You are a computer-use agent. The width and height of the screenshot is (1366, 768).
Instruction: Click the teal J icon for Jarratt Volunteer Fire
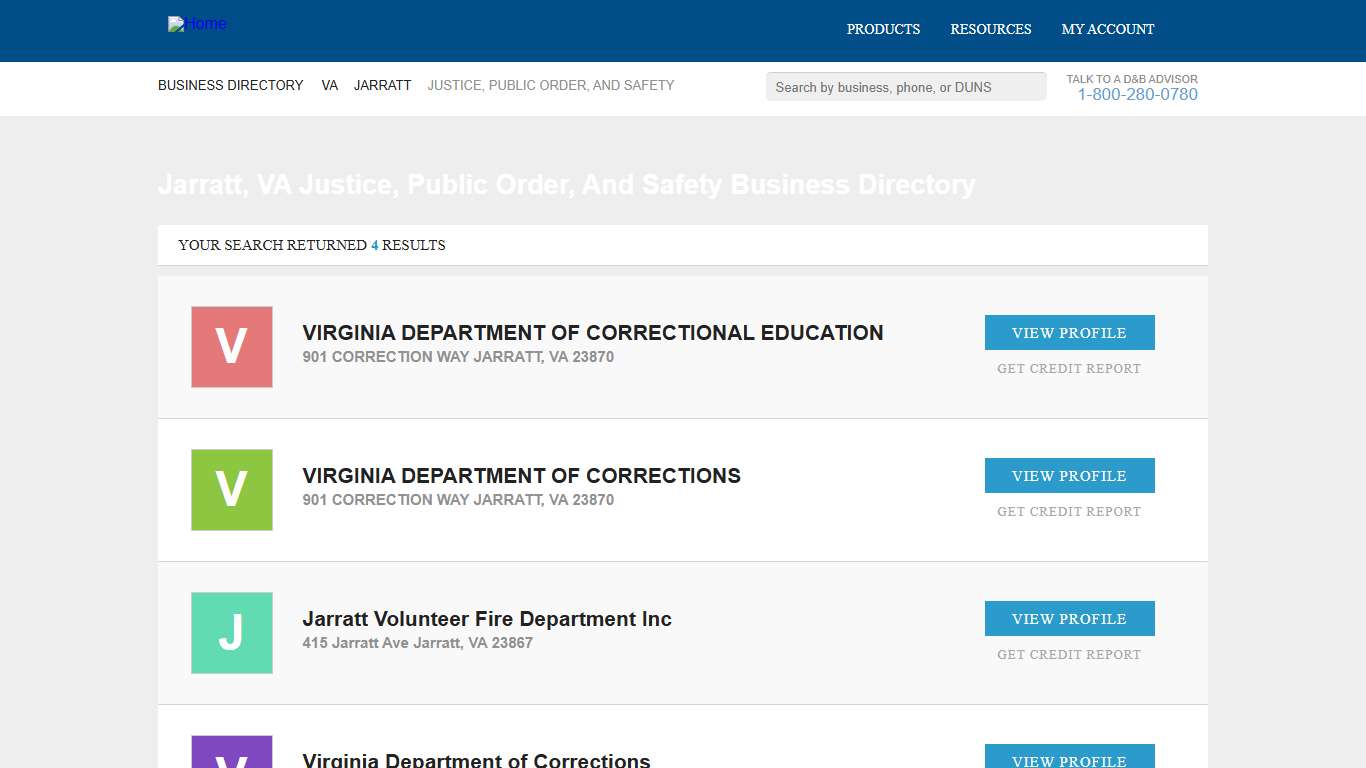click(x=231, y=632)
